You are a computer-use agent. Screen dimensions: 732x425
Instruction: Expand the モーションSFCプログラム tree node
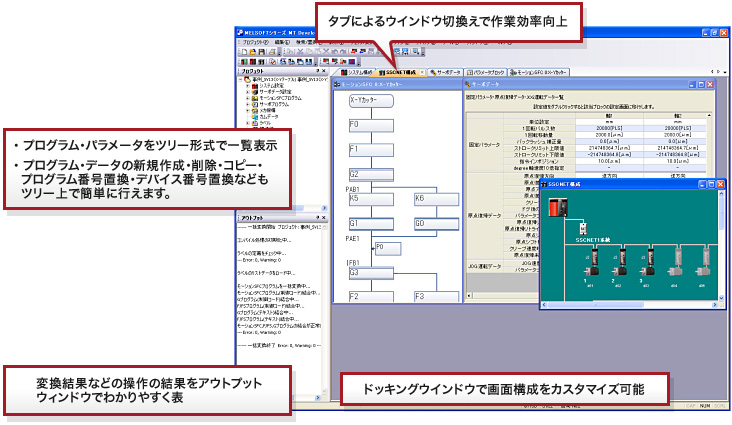[249, 100]
